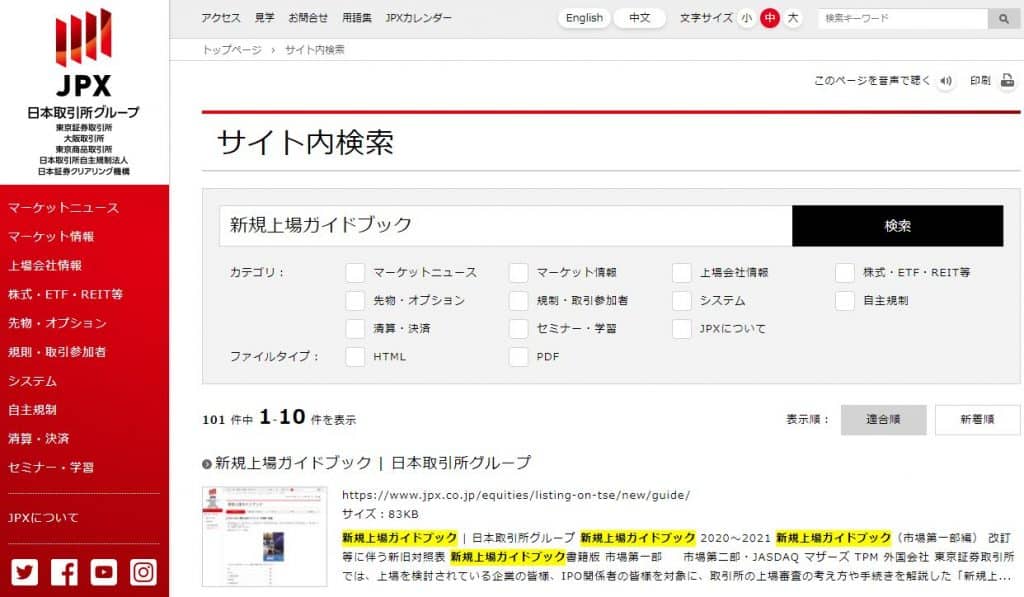Tick the PDF file type checkbox

pos(519,357)
